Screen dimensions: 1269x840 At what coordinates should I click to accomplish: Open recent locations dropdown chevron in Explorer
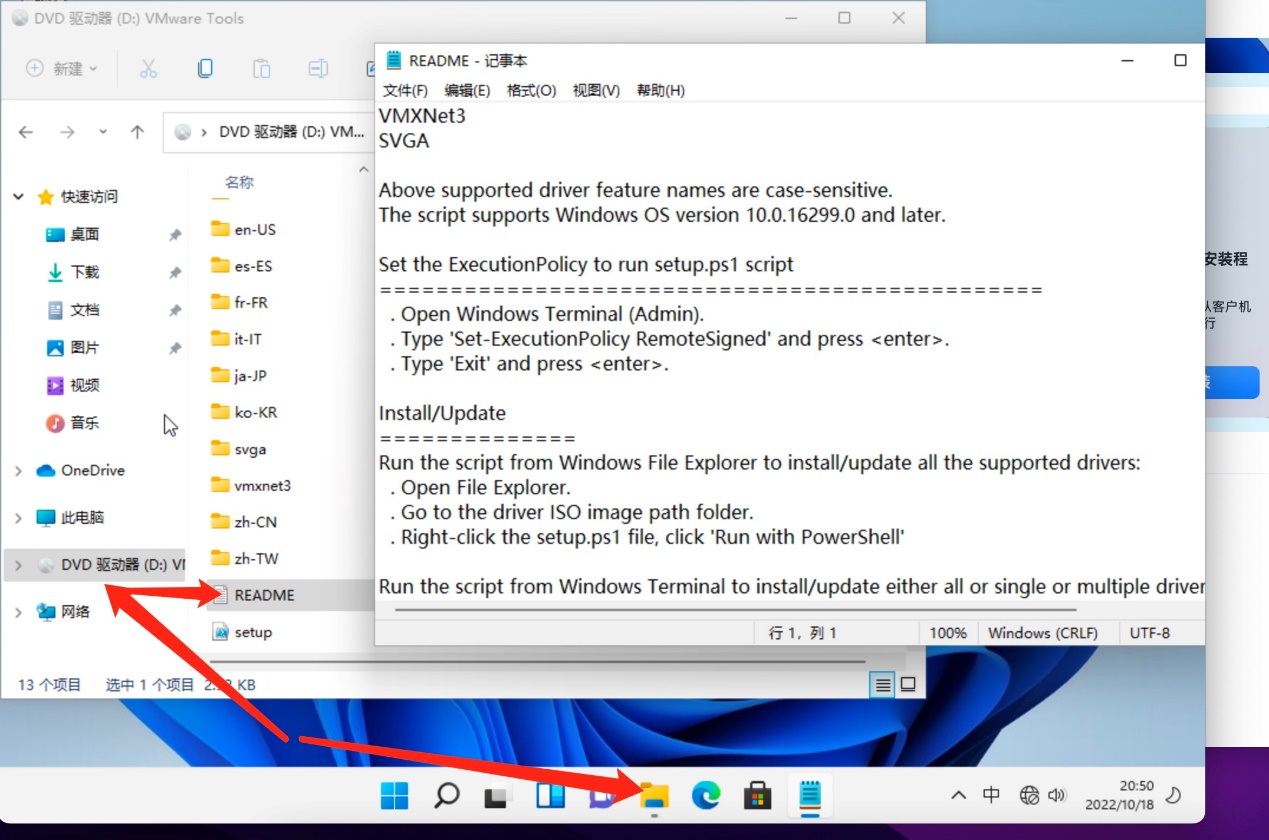pyautogui.click(x=103, y=132)
